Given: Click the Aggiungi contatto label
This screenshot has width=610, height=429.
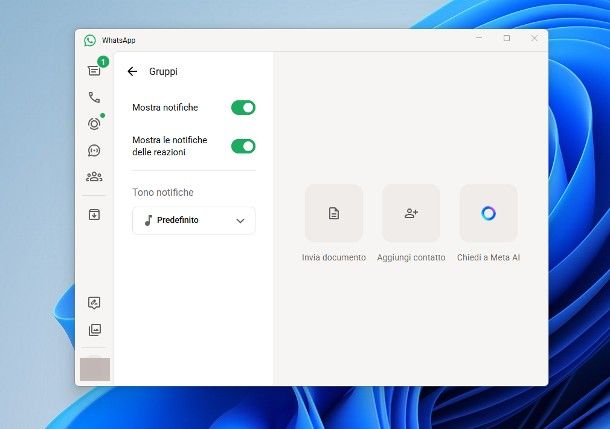Looking at the screenshot, I should [411, 257].
